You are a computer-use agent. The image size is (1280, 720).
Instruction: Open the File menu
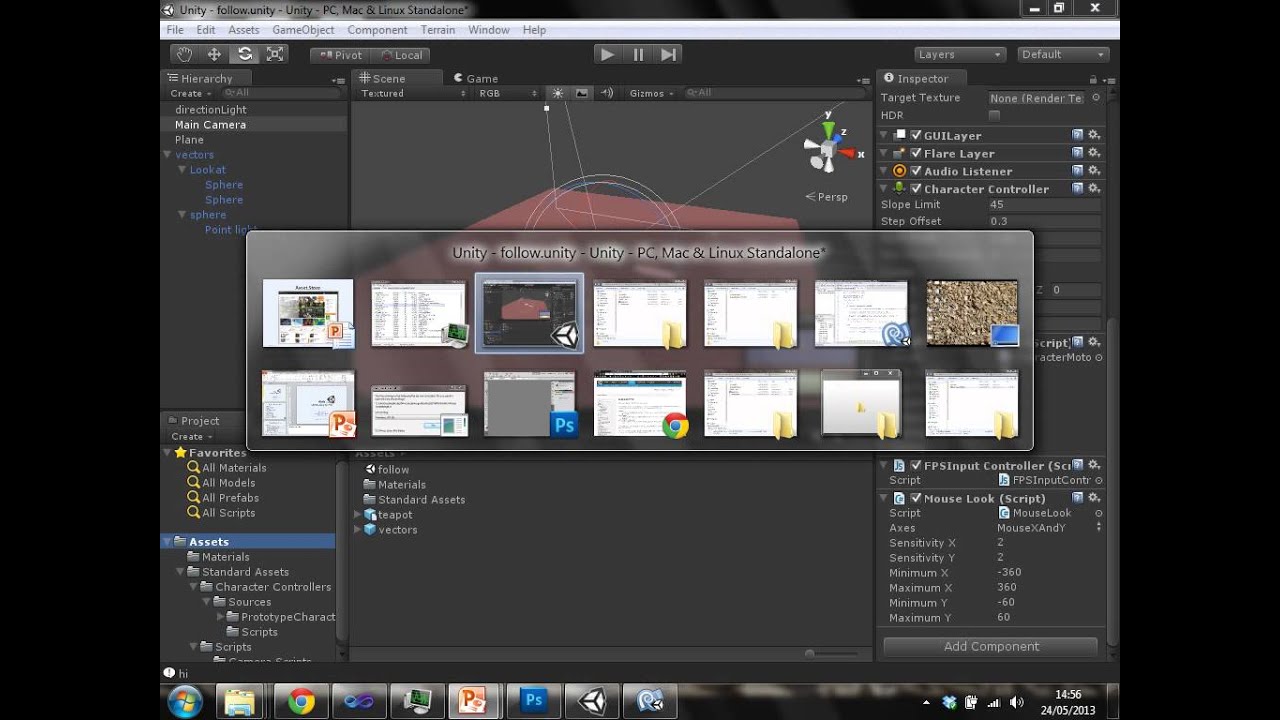click(x=175, y=30)
